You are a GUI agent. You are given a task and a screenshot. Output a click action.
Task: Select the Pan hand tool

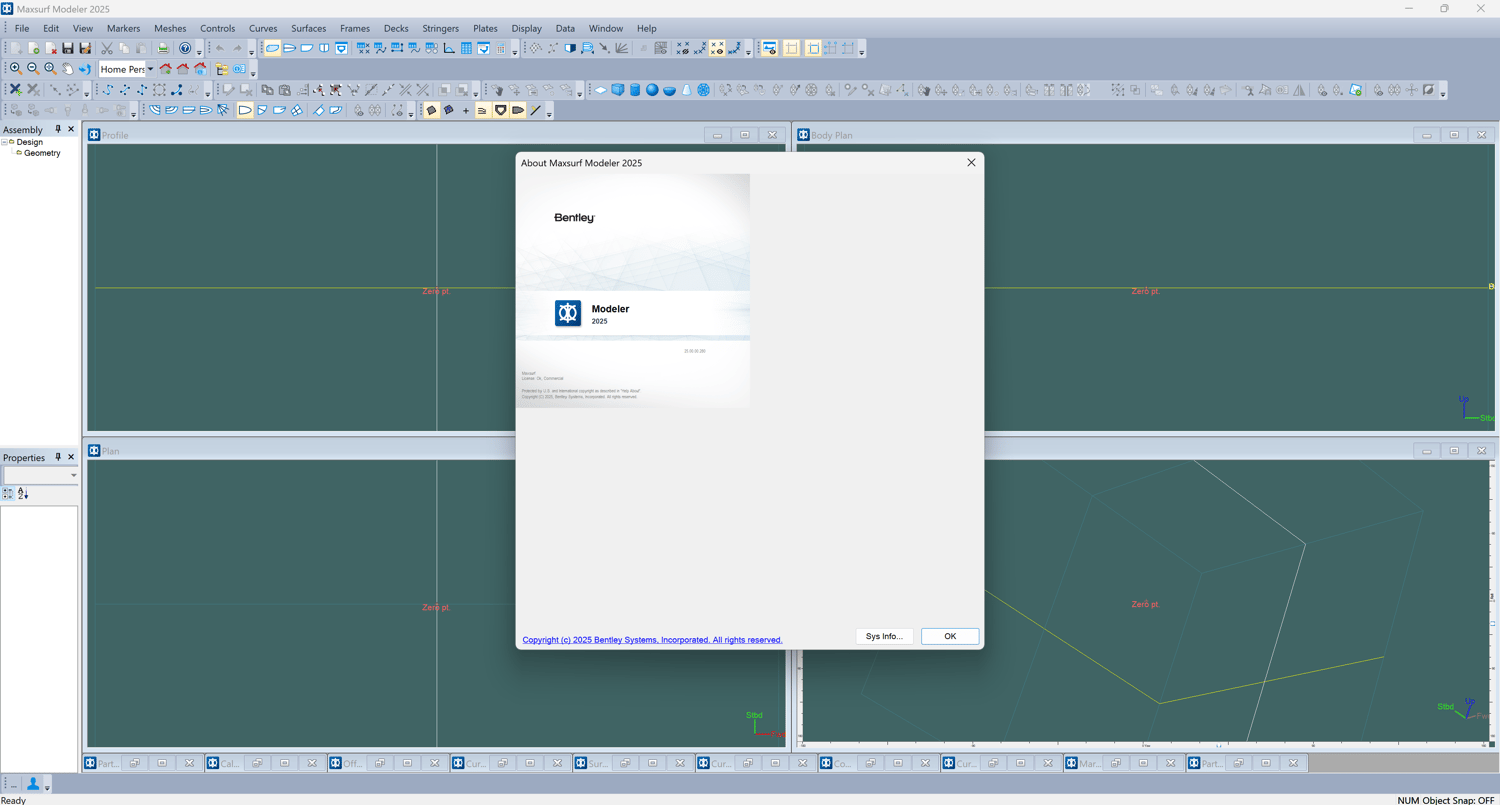[x=67, y=69]
